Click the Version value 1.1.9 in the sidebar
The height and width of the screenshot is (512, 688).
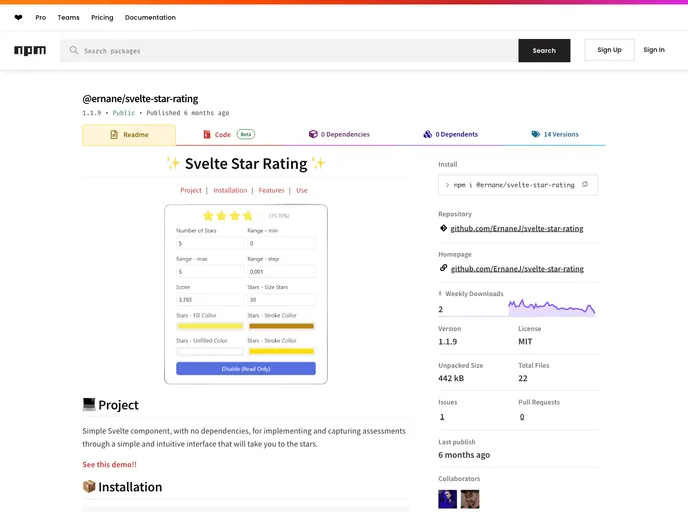[448, 341]
